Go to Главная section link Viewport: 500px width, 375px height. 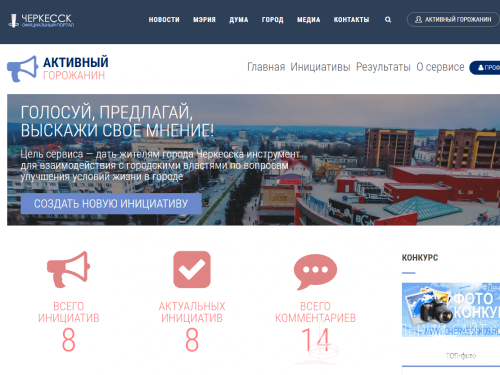click(x=266, y=67)
